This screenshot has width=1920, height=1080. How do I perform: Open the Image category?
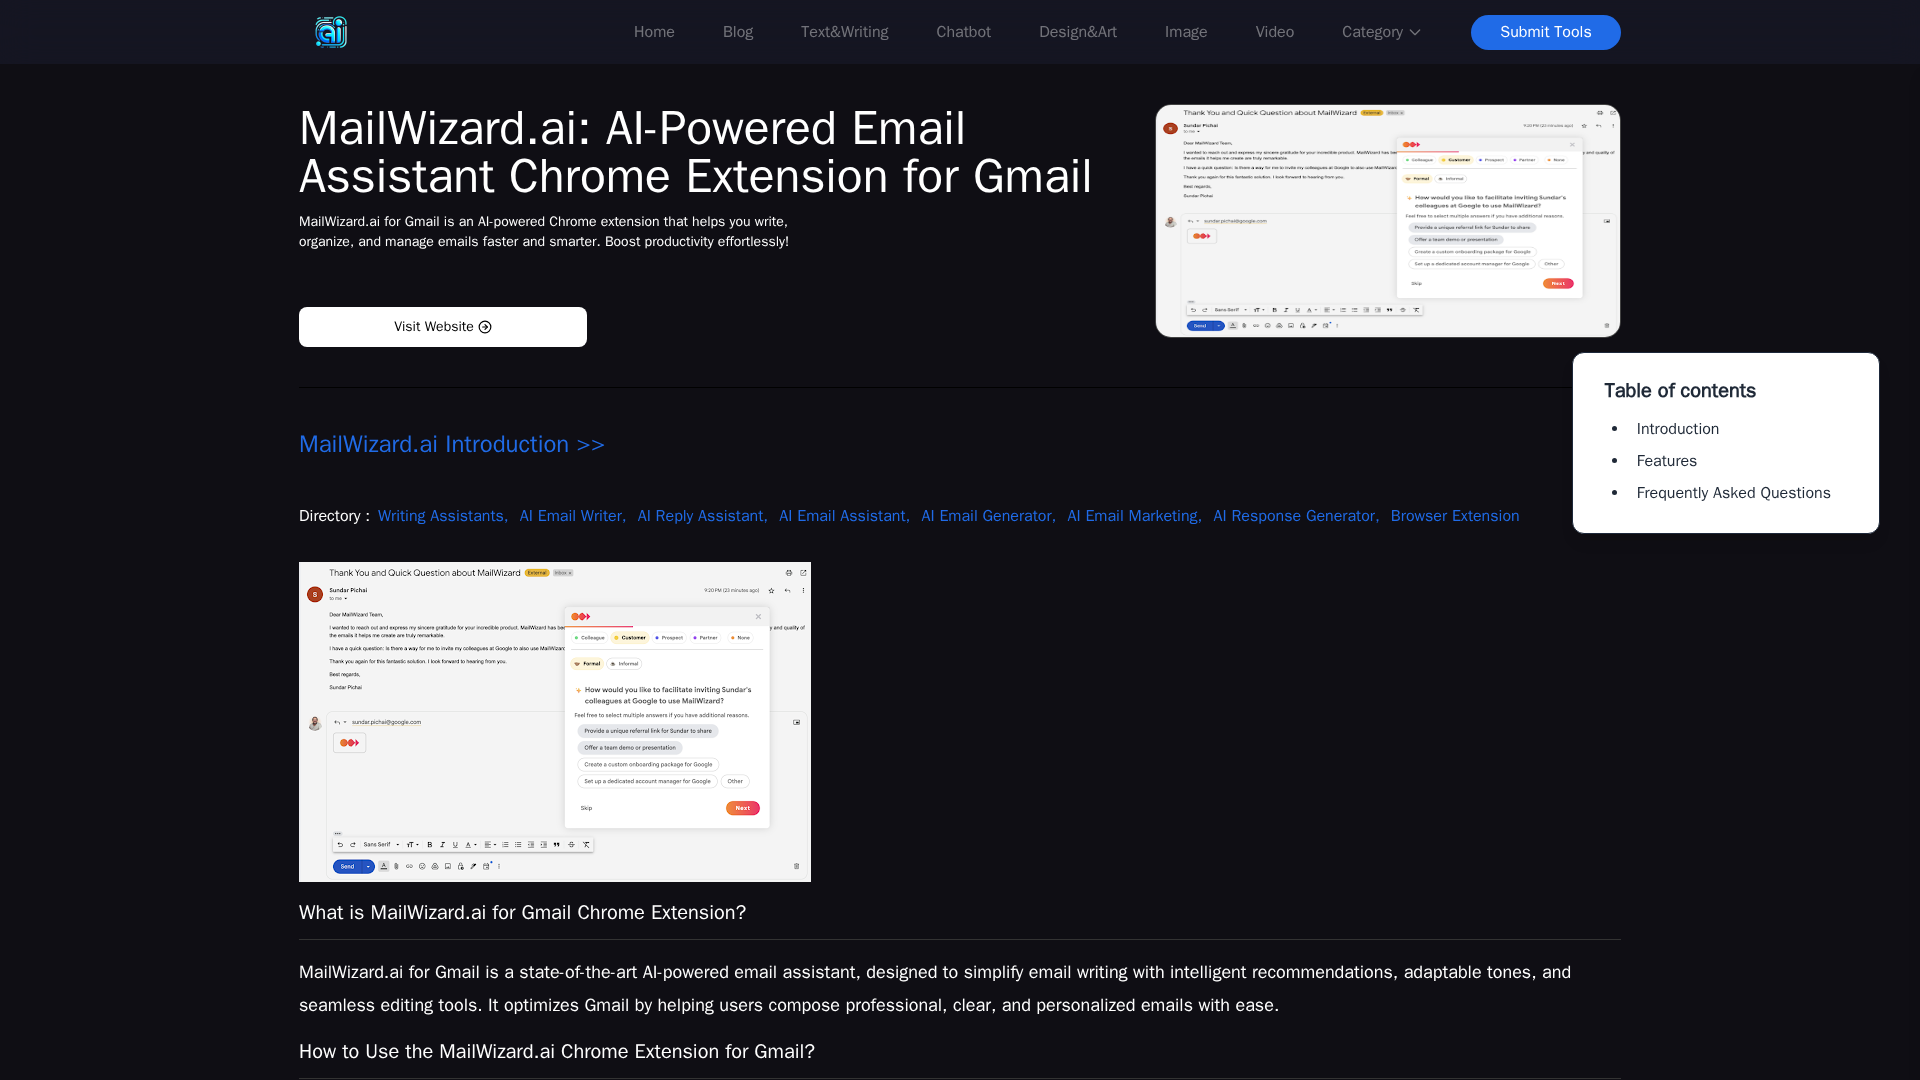coord(1185,32)
